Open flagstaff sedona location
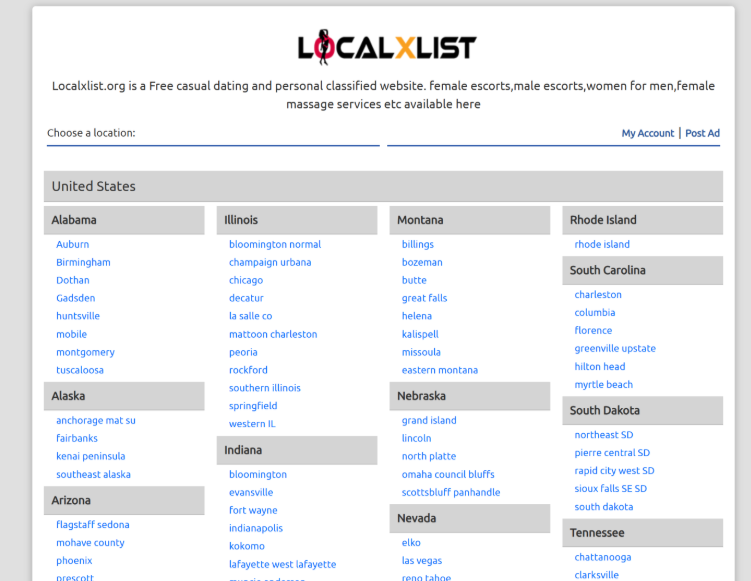Screen dimensions: 751x581 [93, 525]
